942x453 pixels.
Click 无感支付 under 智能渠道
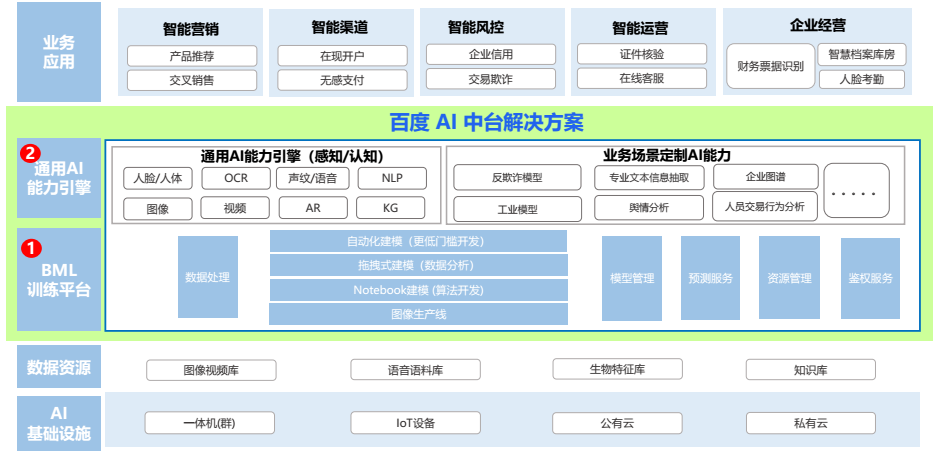342,80
